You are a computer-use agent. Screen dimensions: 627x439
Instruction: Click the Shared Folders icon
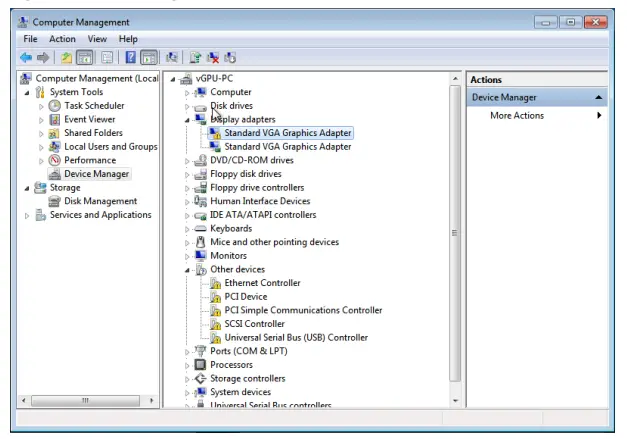(54, 133)
